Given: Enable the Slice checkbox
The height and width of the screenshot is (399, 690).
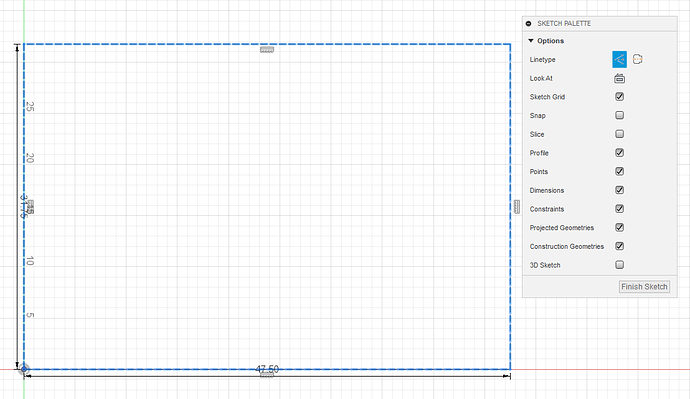Looking at the screenshot, I should [x=619, y=134].
